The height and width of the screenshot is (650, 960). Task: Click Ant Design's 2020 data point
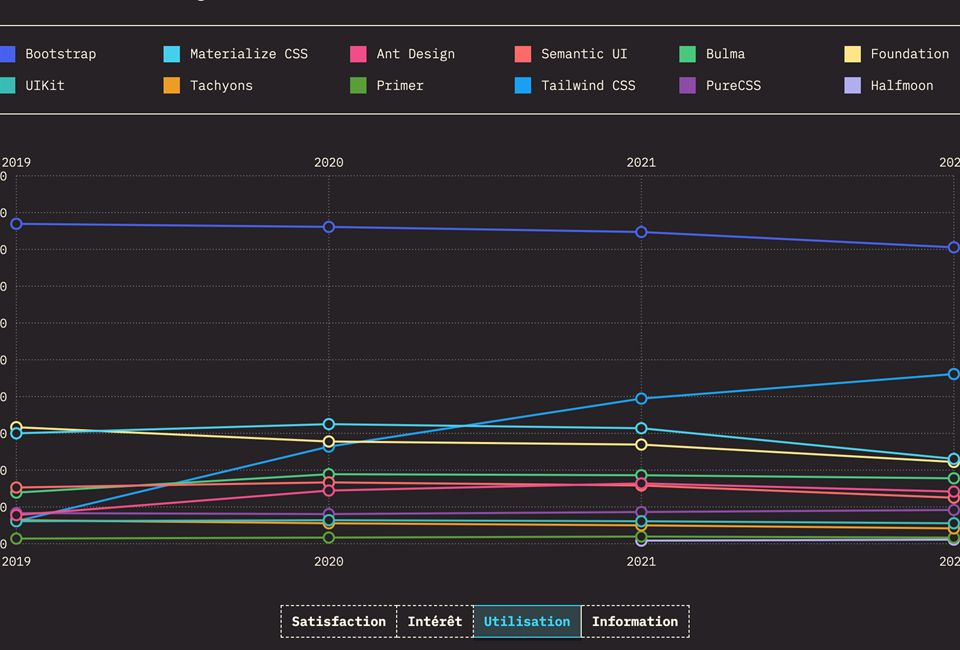329,491
